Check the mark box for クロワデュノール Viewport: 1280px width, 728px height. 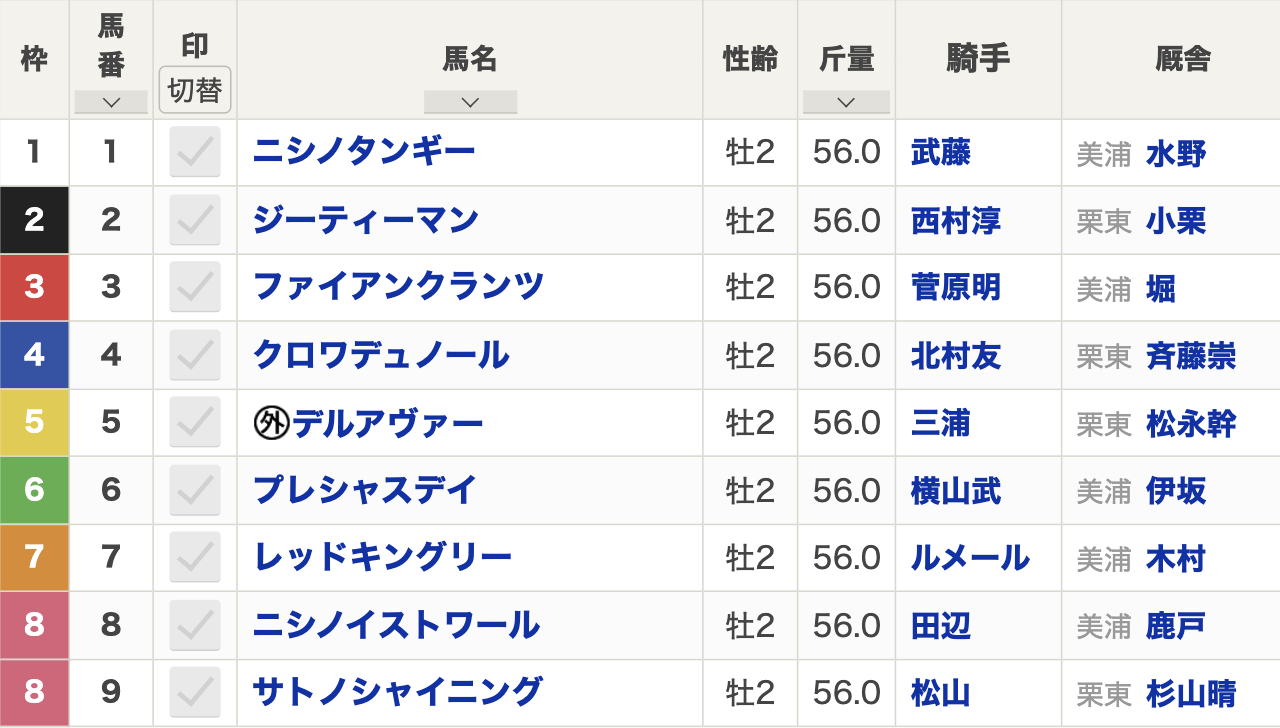[x=195, y=355]
